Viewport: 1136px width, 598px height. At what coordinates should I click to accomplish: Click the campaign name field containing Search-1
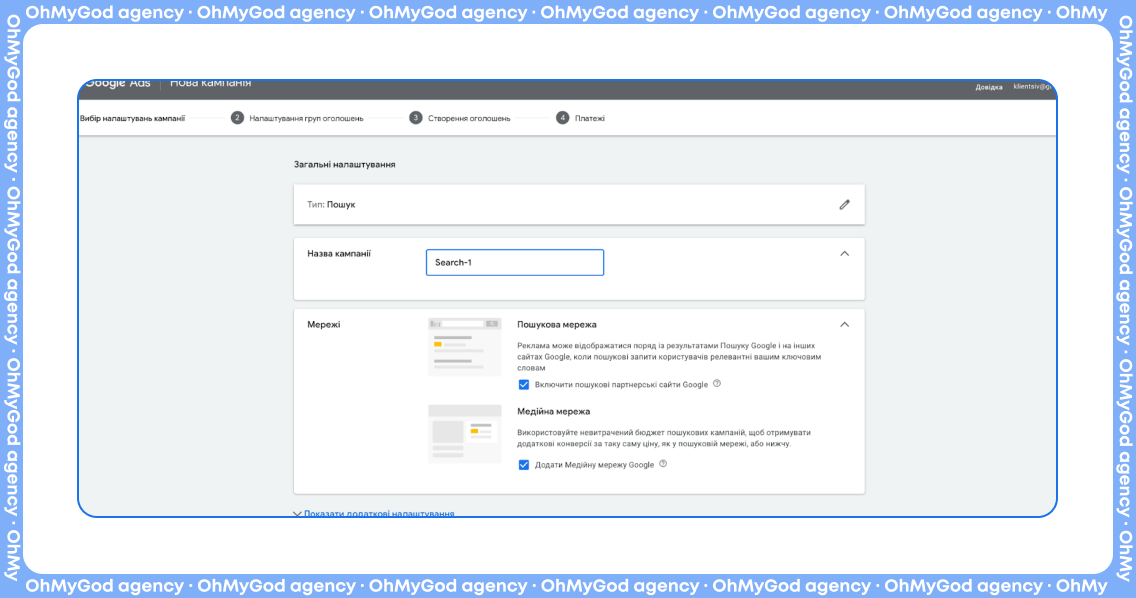(x=515, y=263)
